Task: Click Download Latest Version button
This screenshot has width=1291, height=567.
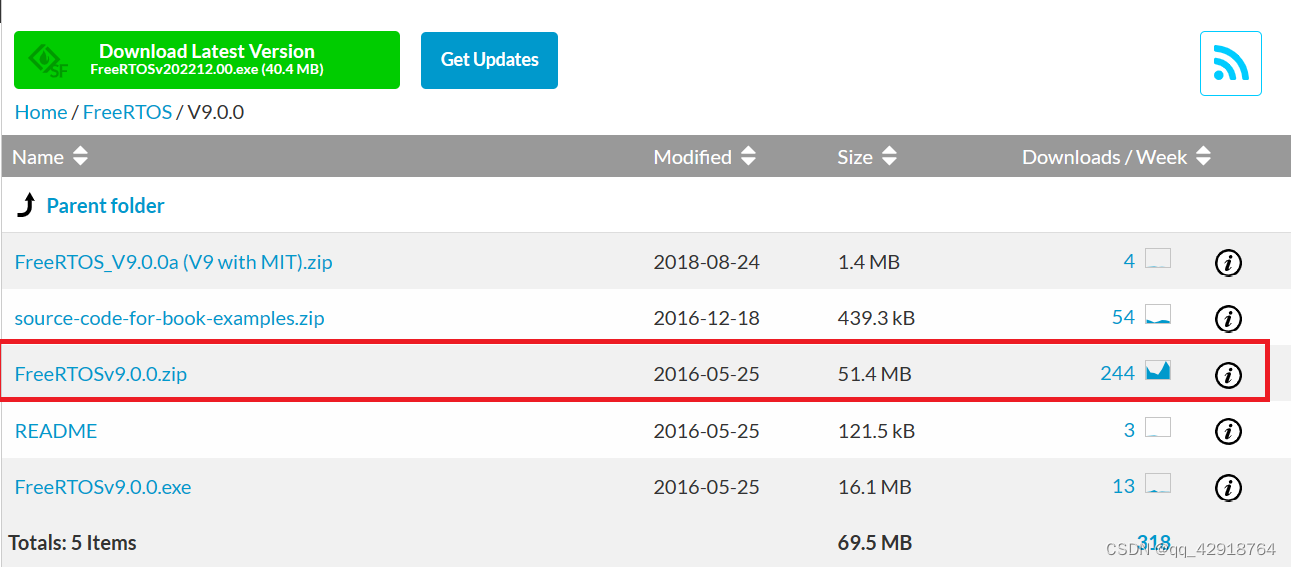Action: click(207, 60)
